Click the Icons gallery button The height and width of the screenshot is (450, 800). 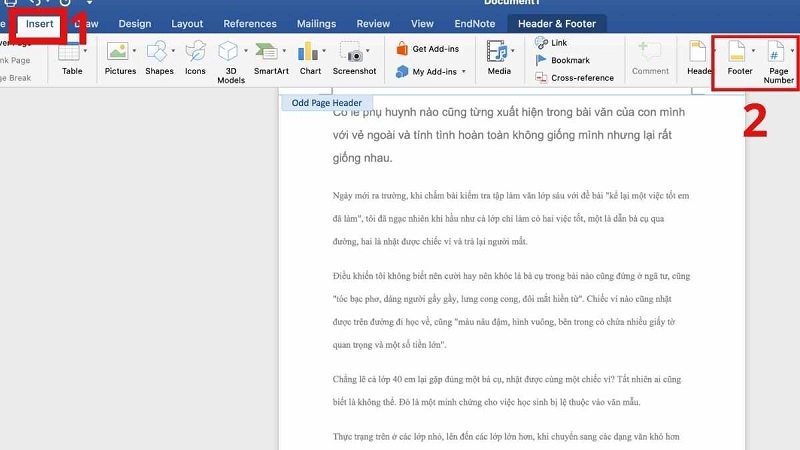click(195, 57)
